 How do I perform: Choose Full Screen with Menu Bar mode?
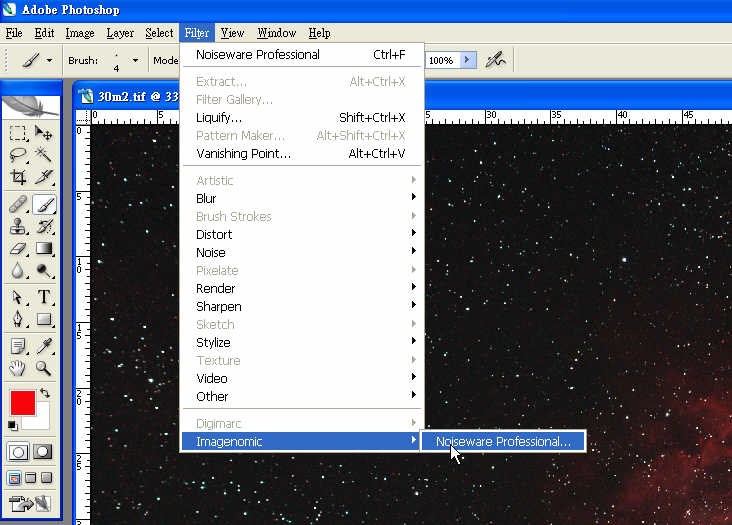[x=31, y=478]
